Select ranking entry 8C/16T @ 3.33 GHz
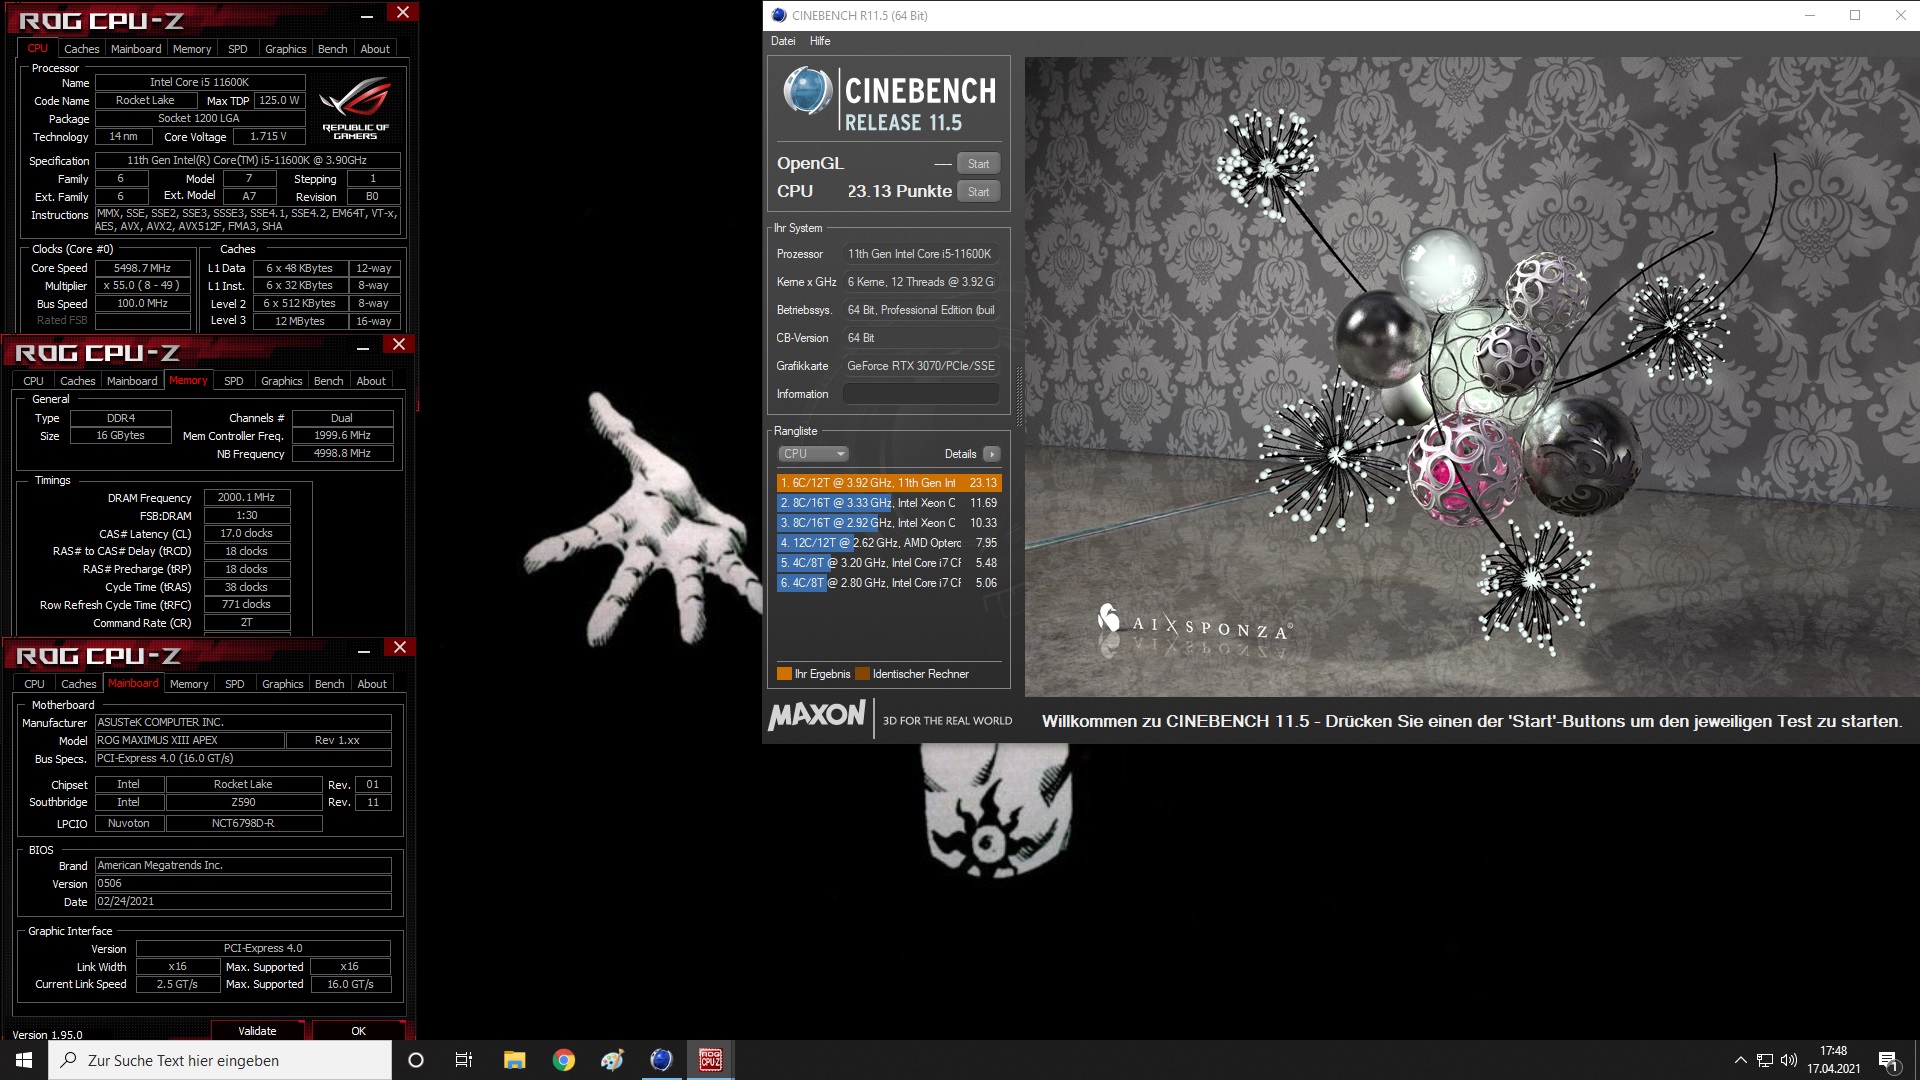1920x1080 pixels. tap(888, 503)
